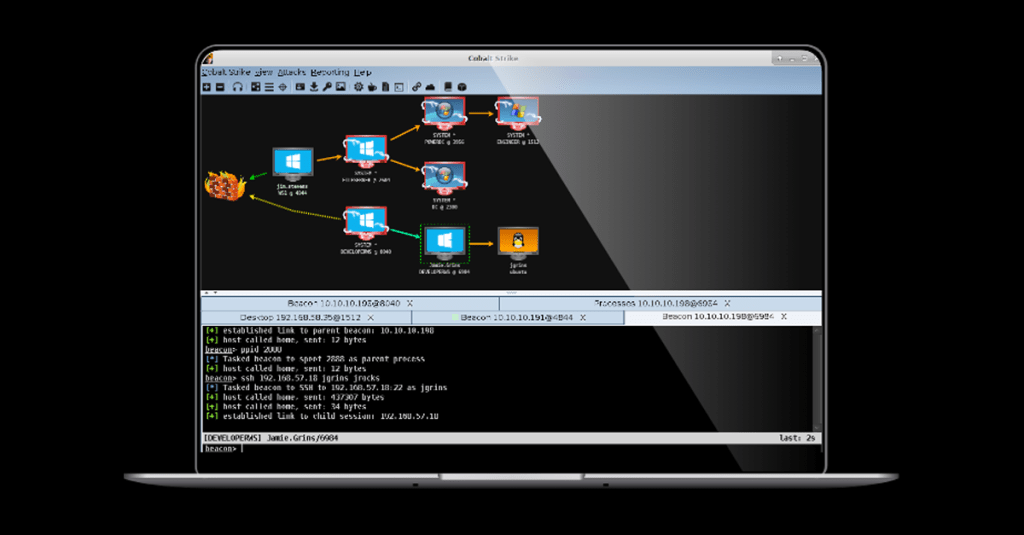Open the Attacks menu
Viewport: 1024px width, 535px height.
(x=291, y=72)
